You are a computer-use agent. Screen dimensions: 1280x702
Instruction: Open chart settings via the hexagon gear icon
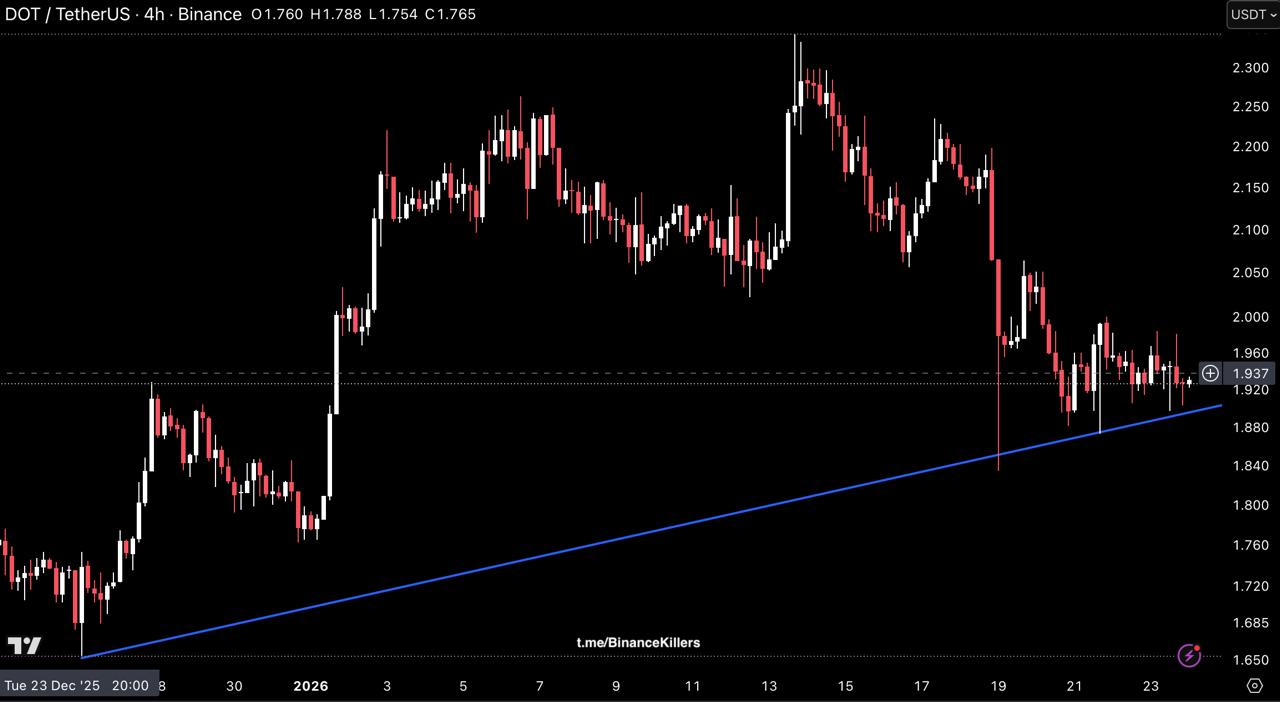pos(1255,685)
